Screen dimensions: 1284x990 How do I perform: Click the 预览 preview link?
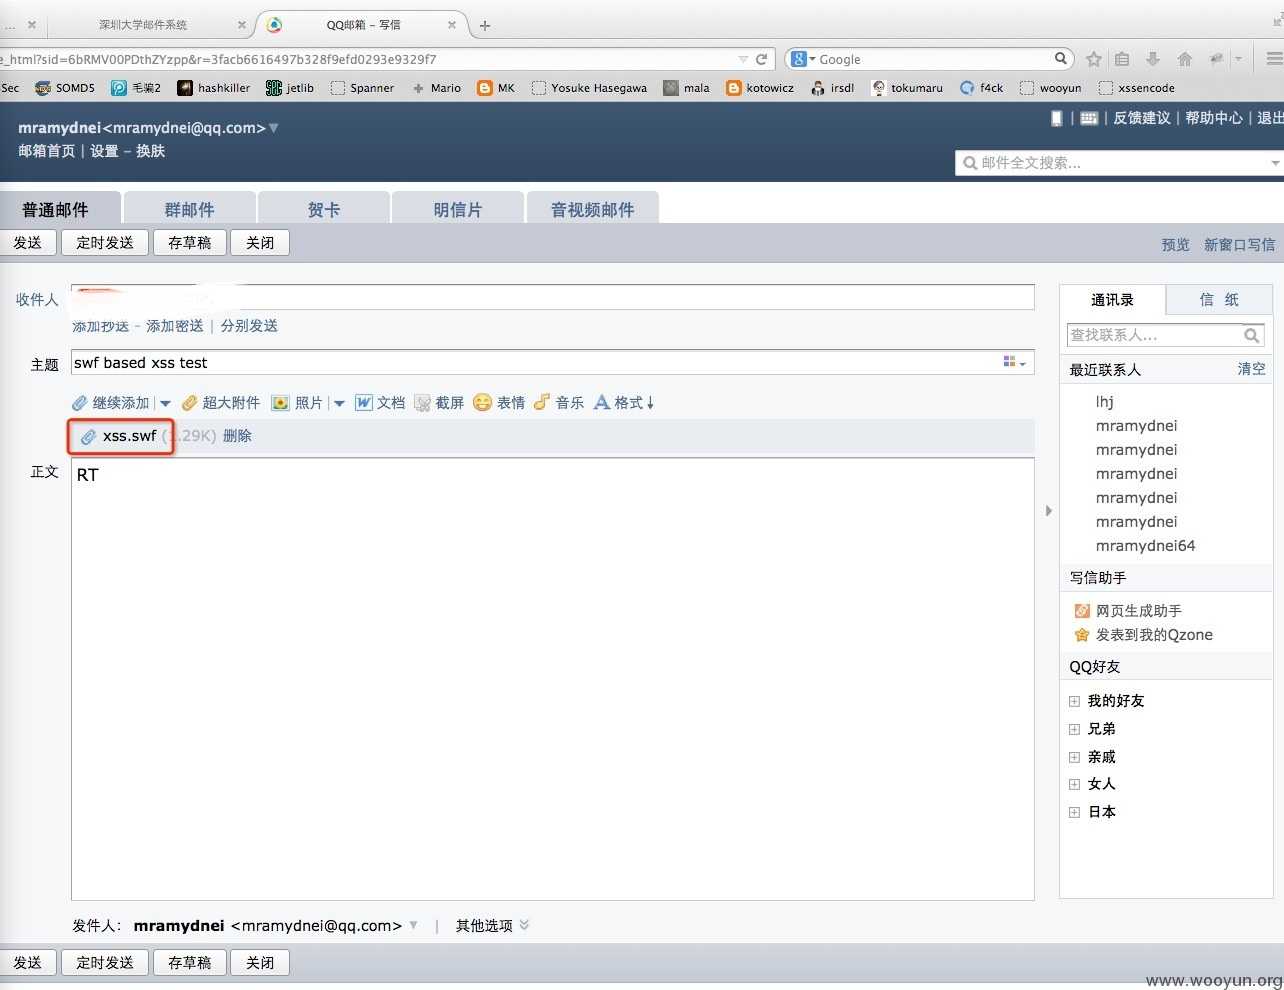pyautogui.click(x=1176, y=245)
